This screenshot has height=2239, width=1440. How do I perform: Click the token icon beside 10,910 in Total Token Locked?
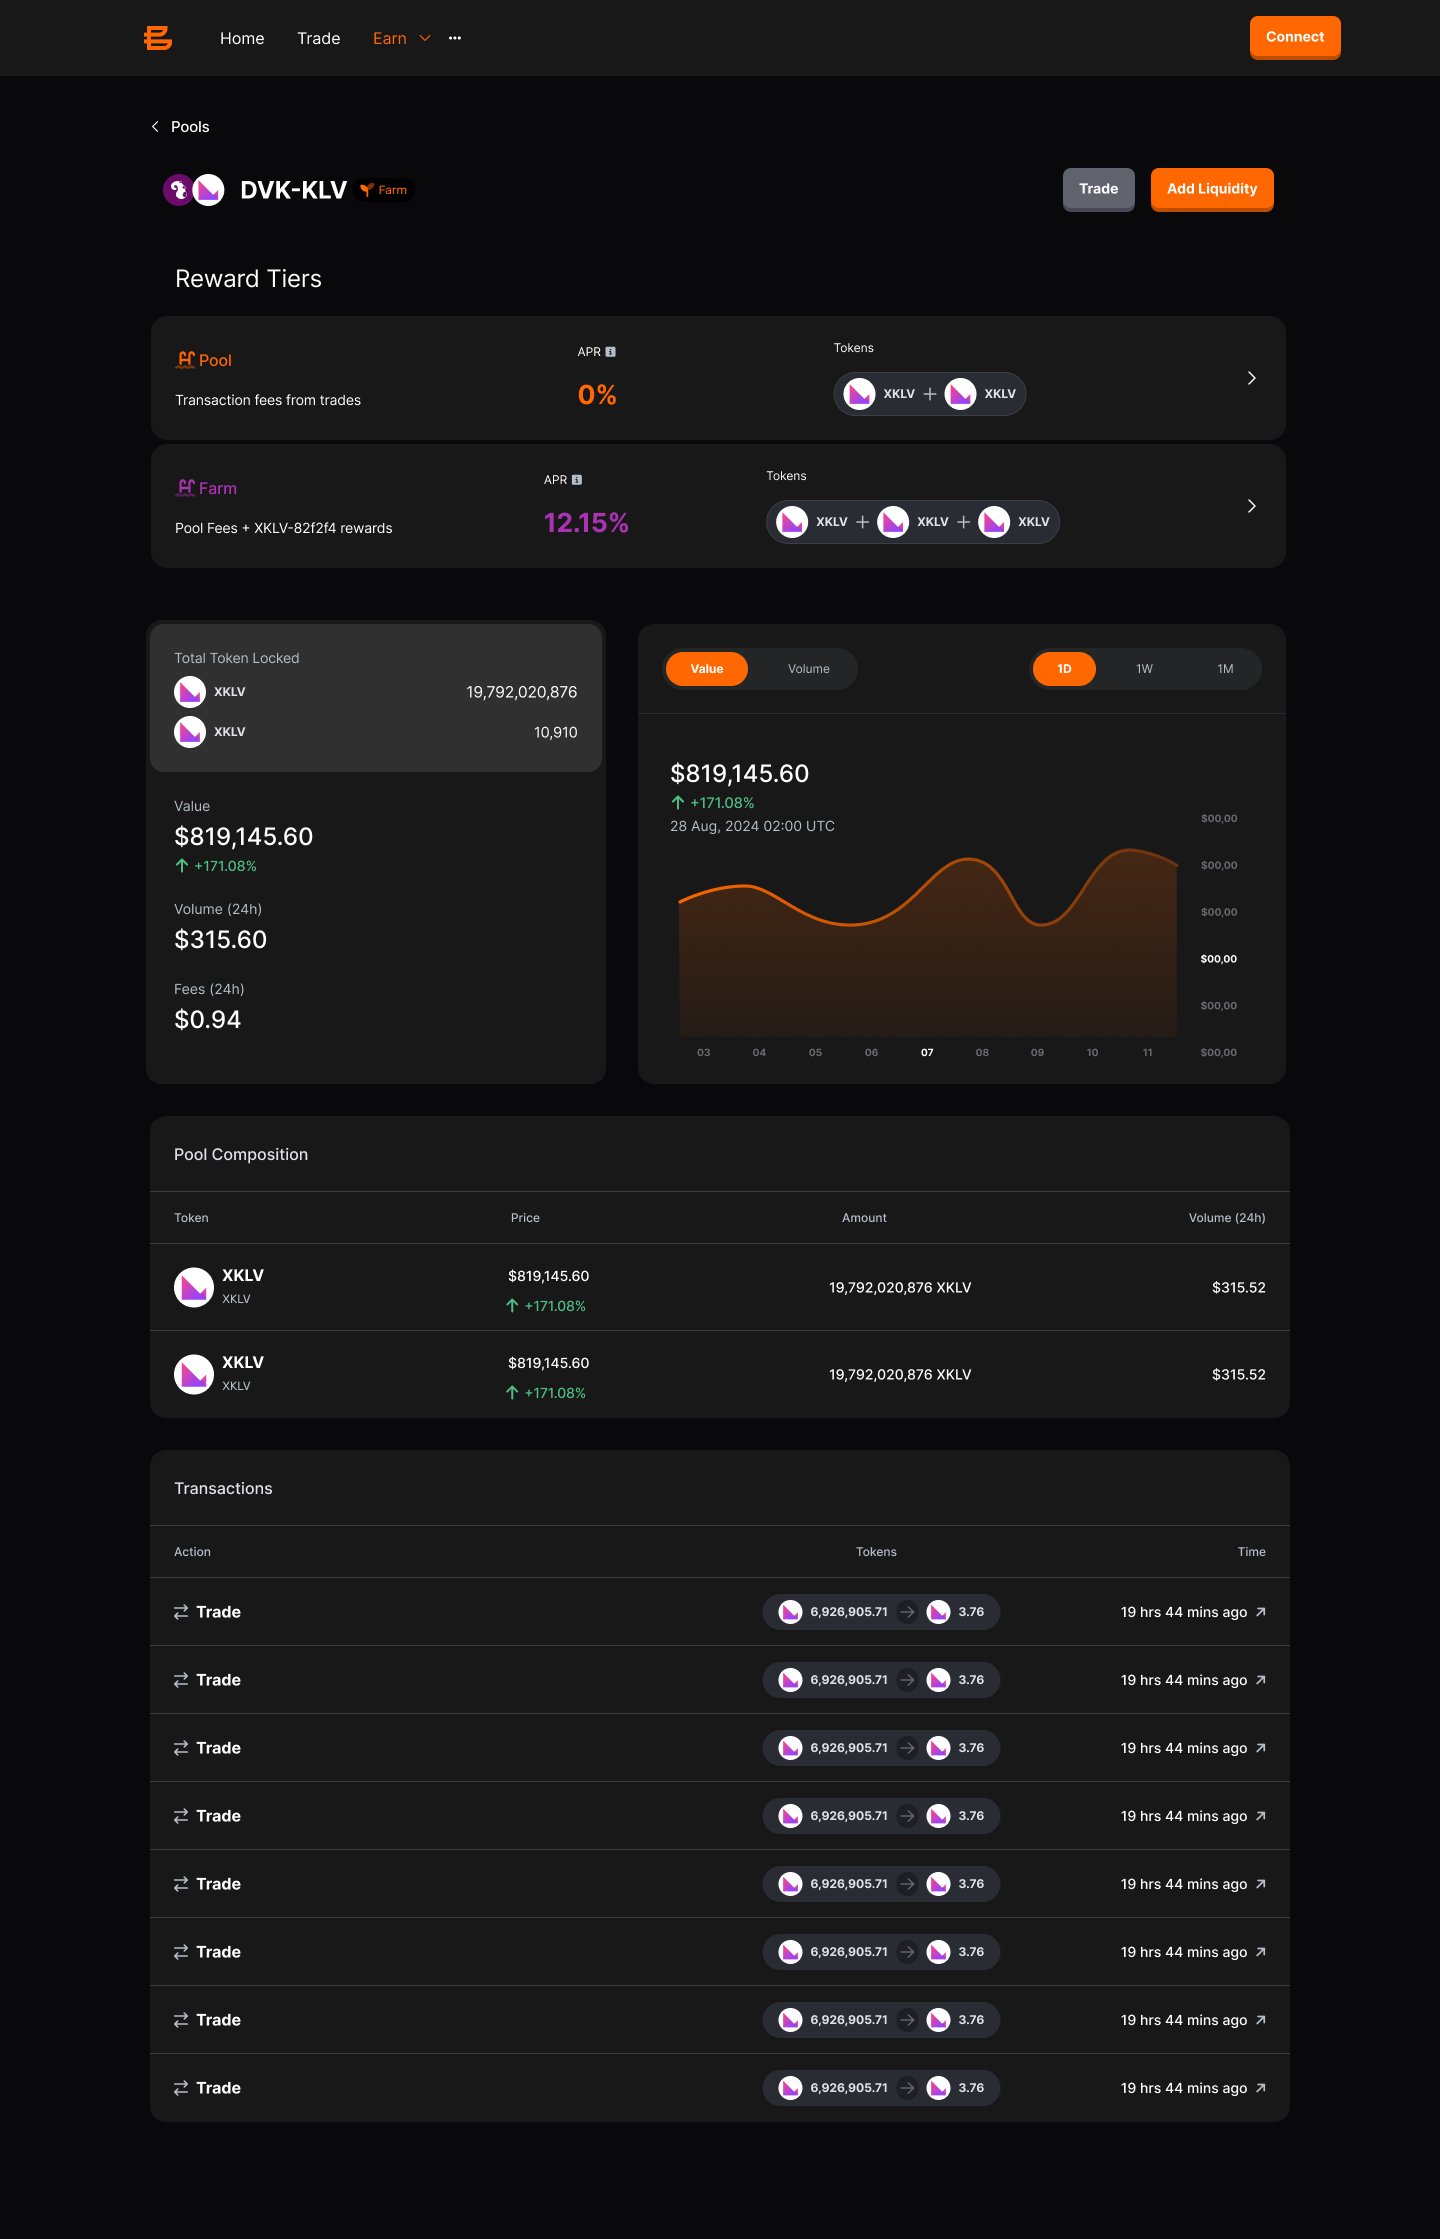tap(190, 732)
